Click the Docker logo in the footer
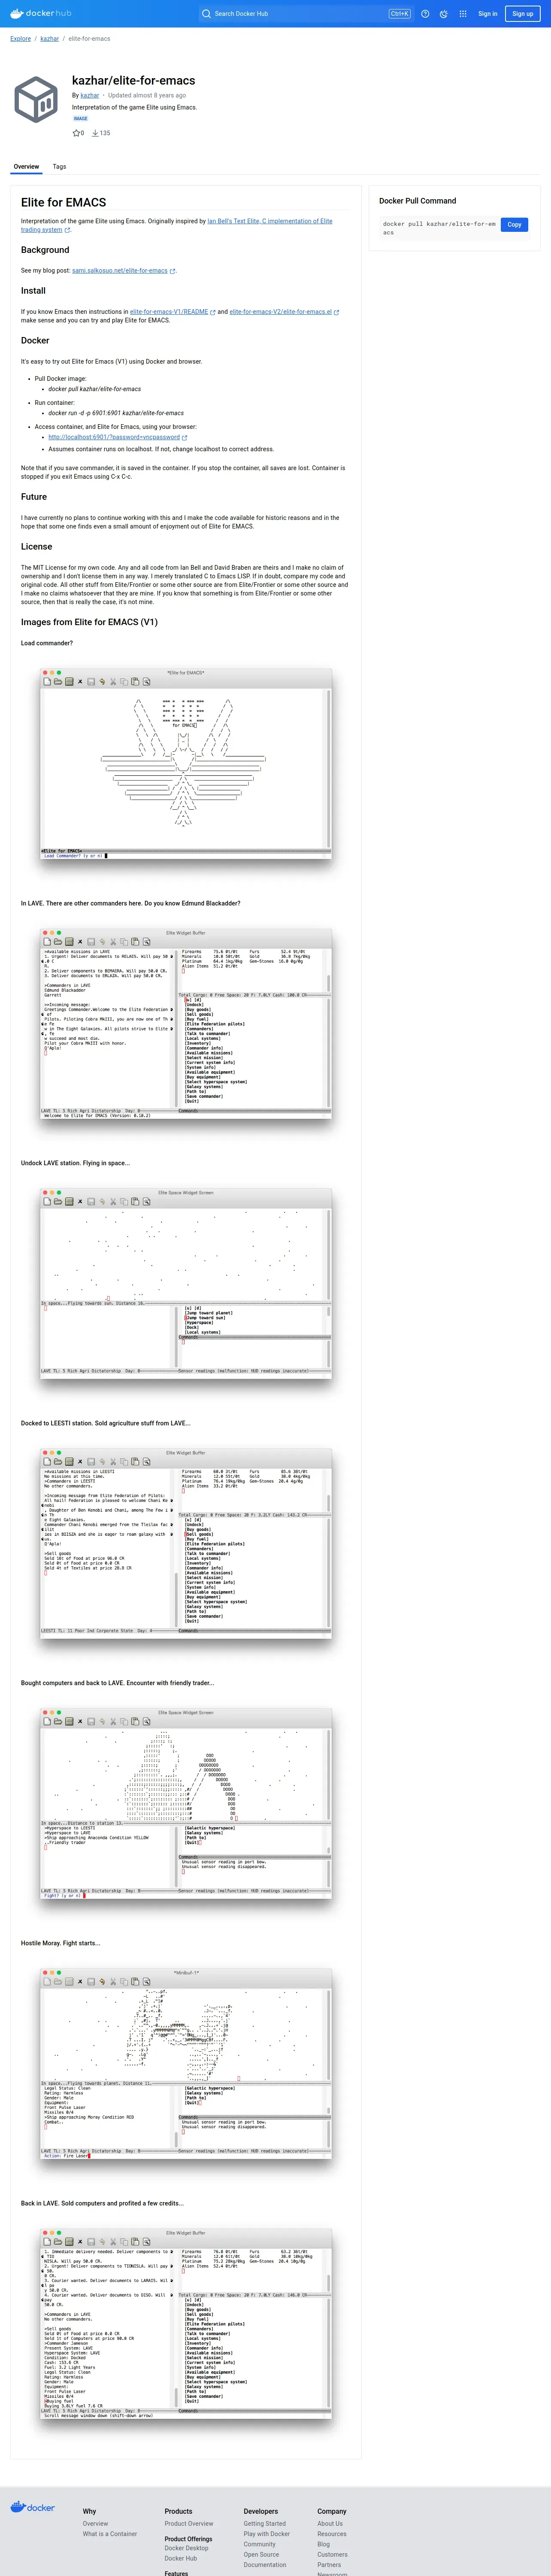551x2576 pixels. pos(33,2507)
